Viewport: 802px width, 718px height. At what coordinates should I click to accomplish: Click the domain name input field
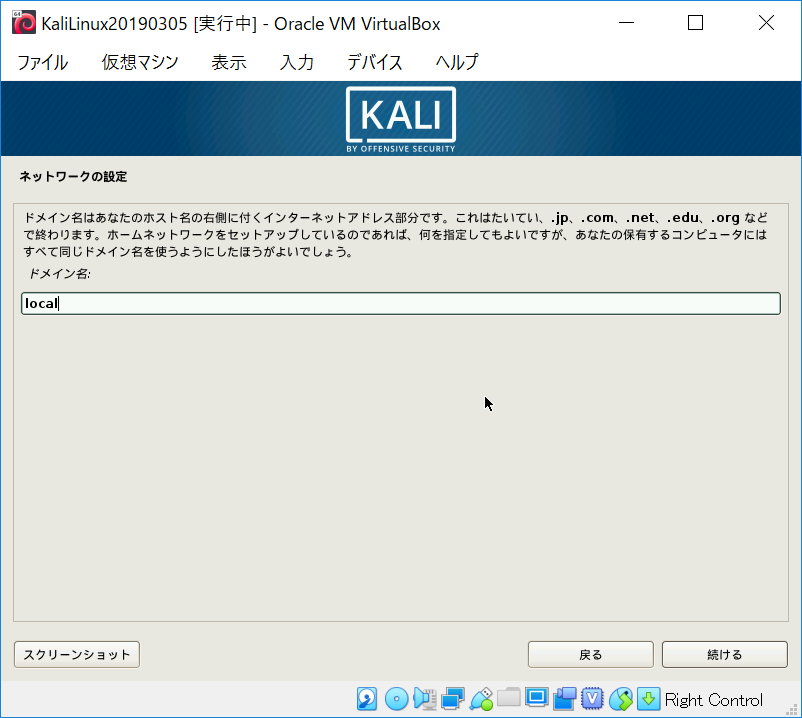400,303
